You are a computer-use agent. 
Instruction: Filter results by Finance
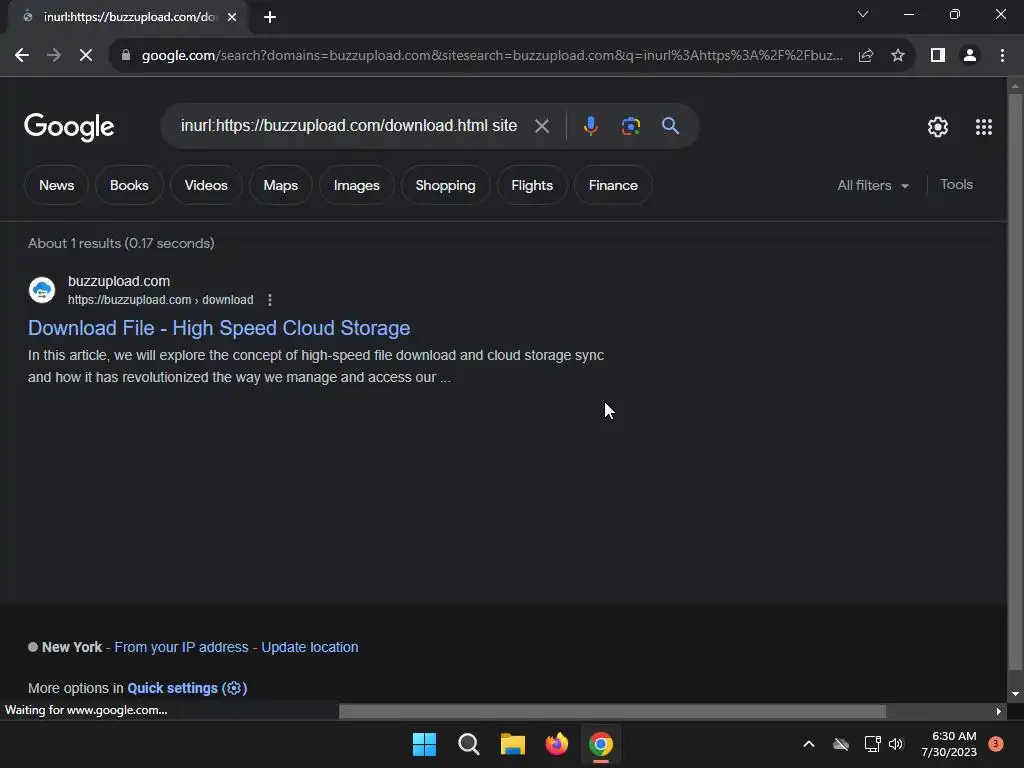coord(613,185)
